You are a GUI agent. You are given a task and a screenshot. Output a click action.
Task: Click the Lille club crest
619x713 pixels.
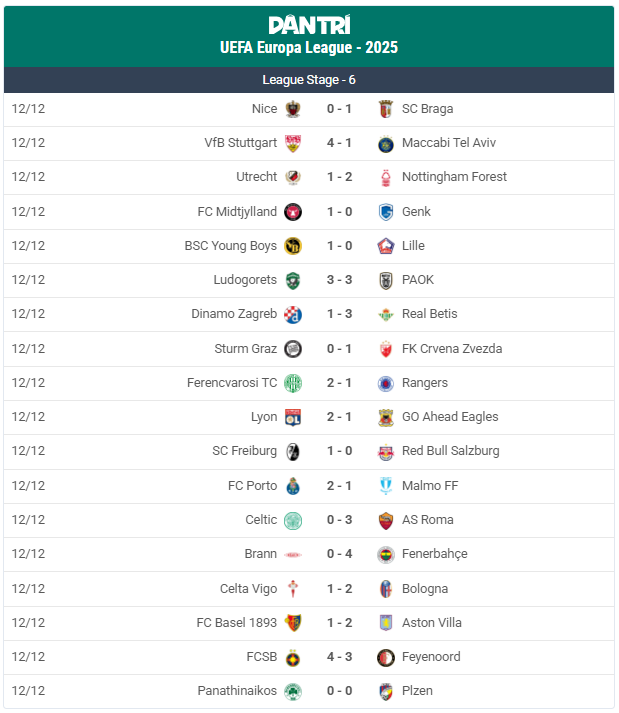386,246
